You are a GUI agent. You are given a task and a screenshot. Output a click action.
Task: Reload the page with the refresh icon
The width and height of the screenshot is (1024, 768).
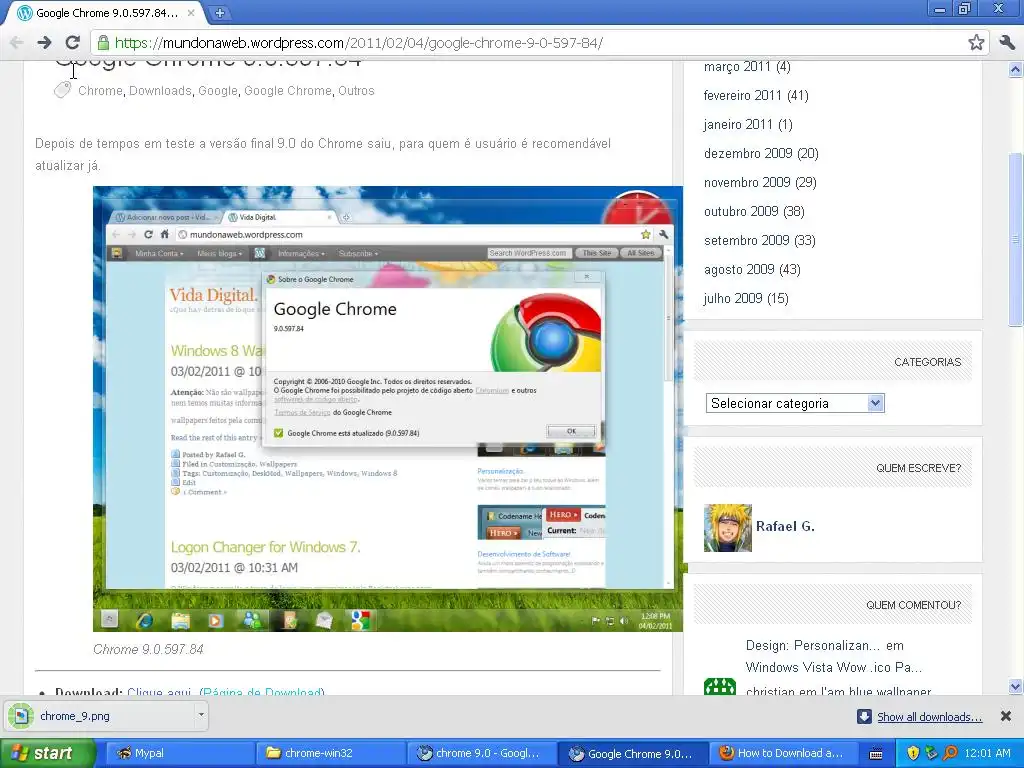pos(72,43)
